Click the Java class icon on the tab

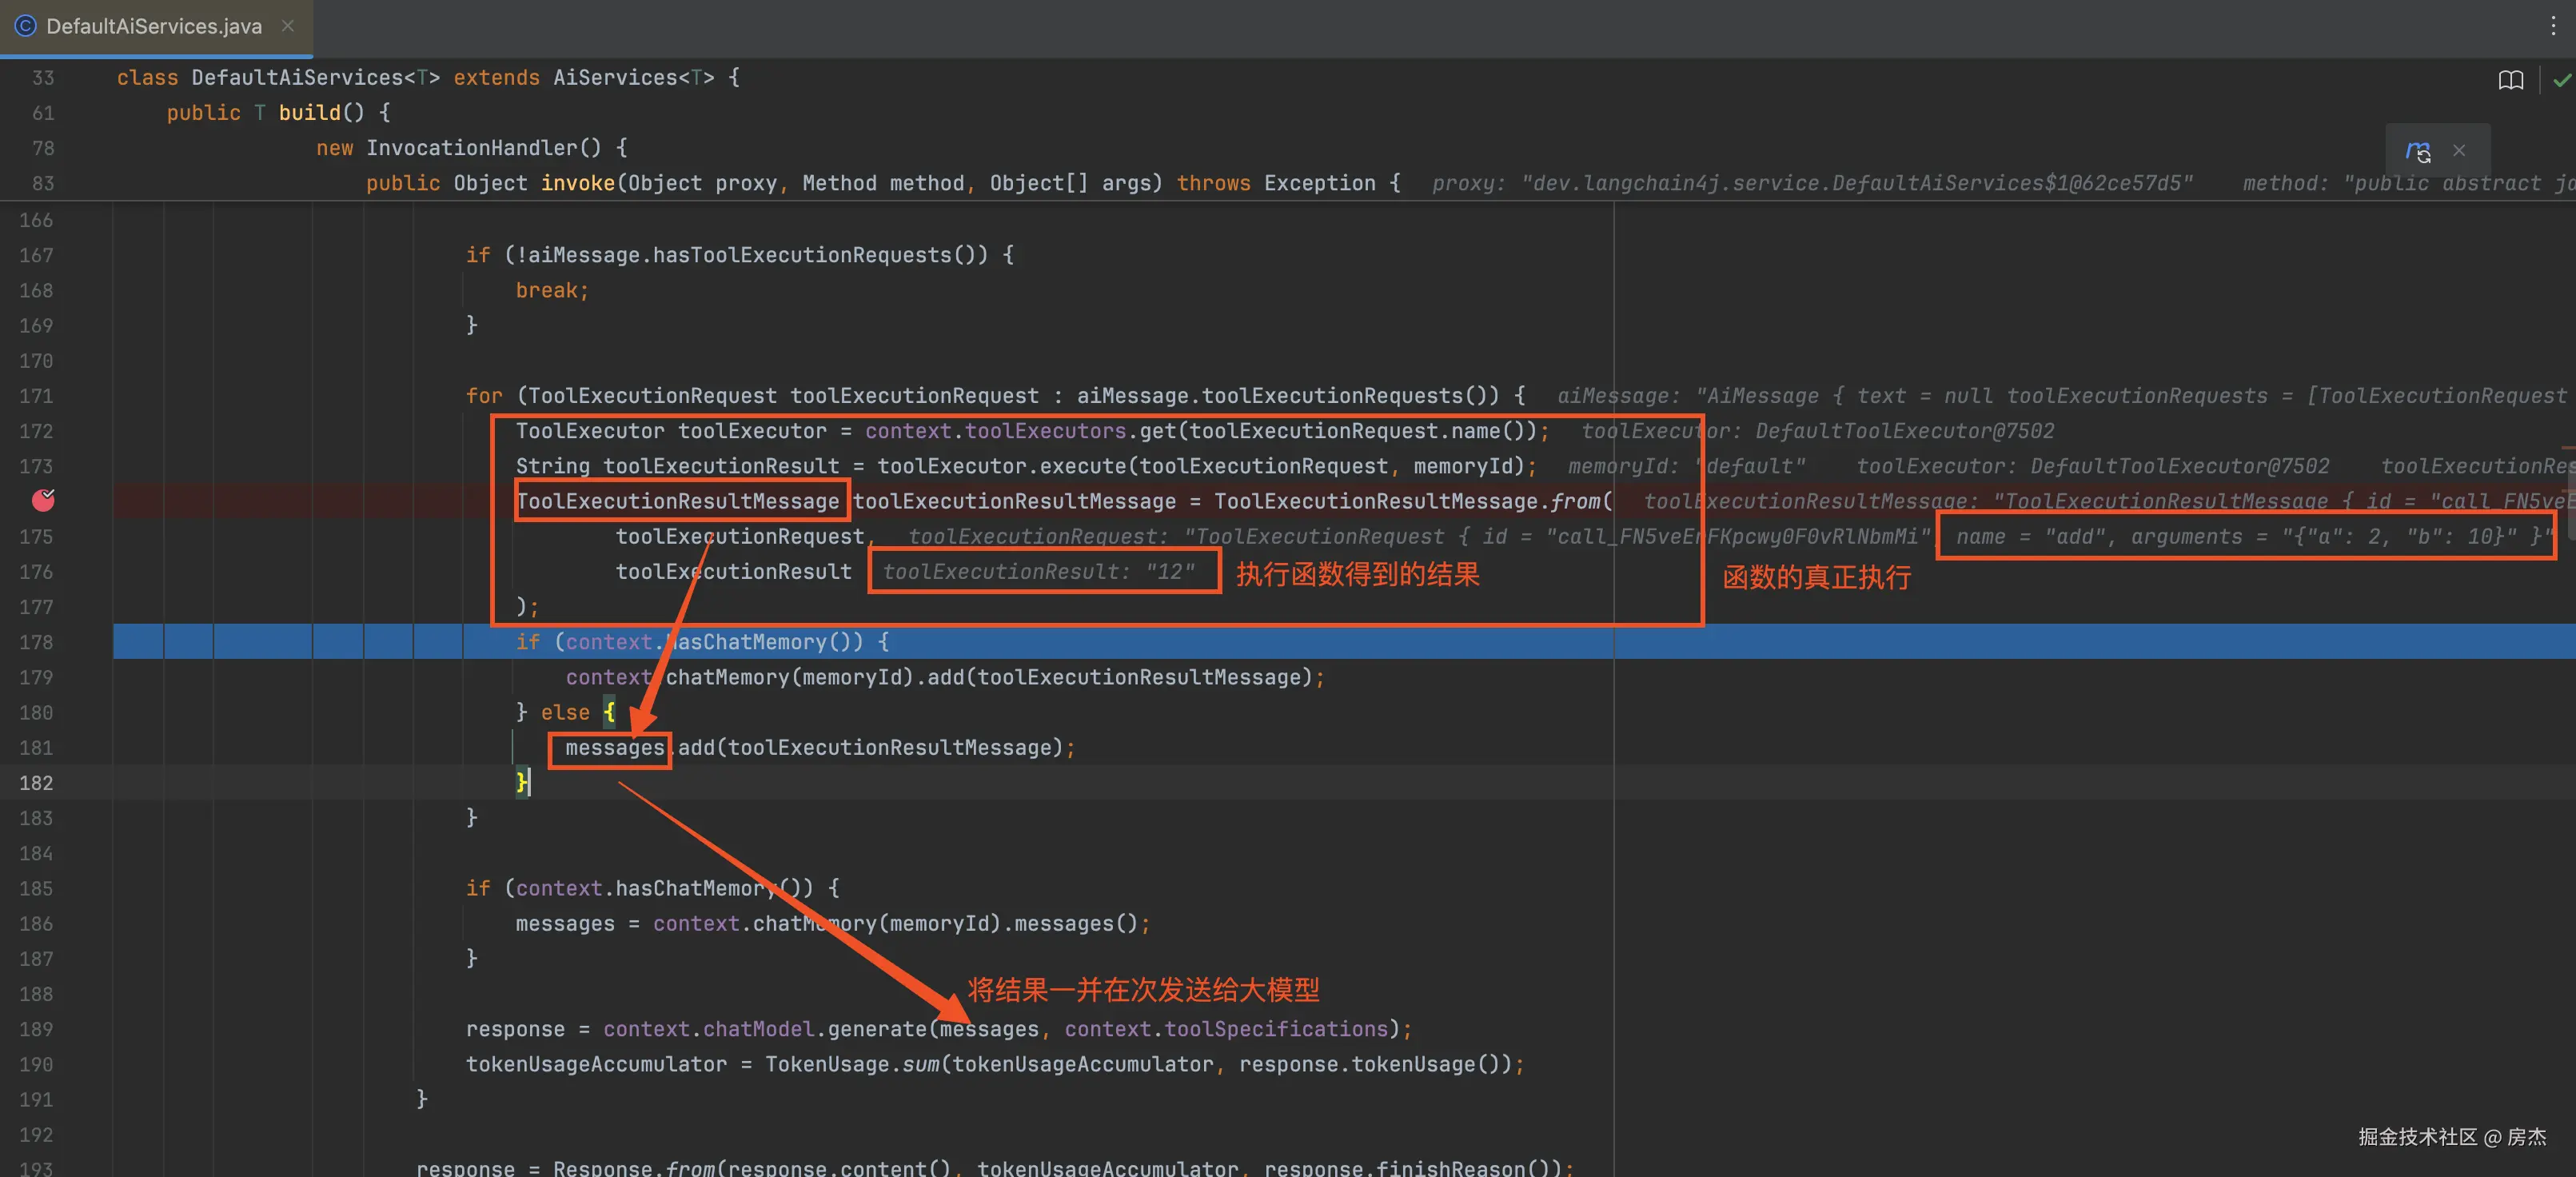(25, 26)
